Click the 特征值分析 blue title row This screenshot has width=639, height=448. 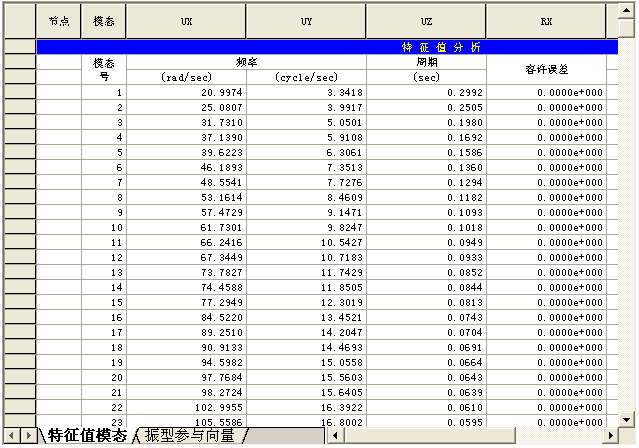pos(327,47)
